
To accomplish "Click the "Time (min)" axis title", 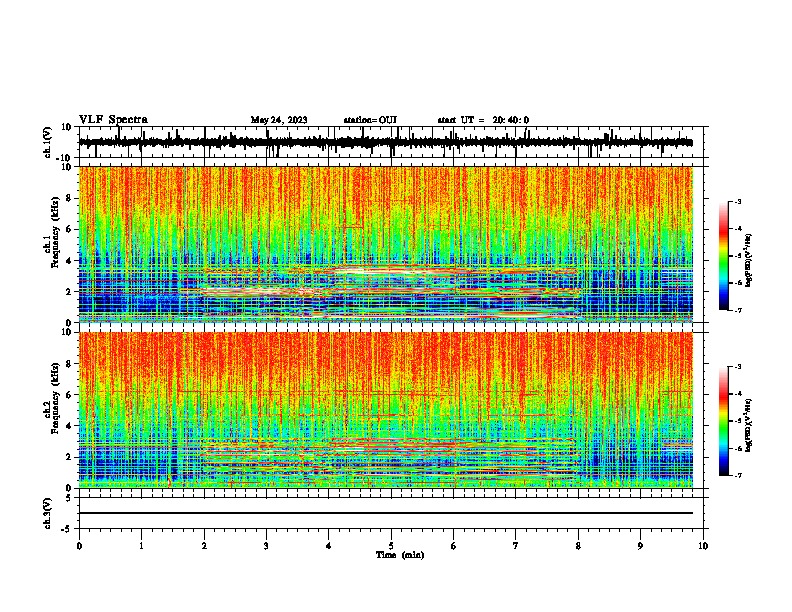I will pyautogui.click(x=400, y=555).
